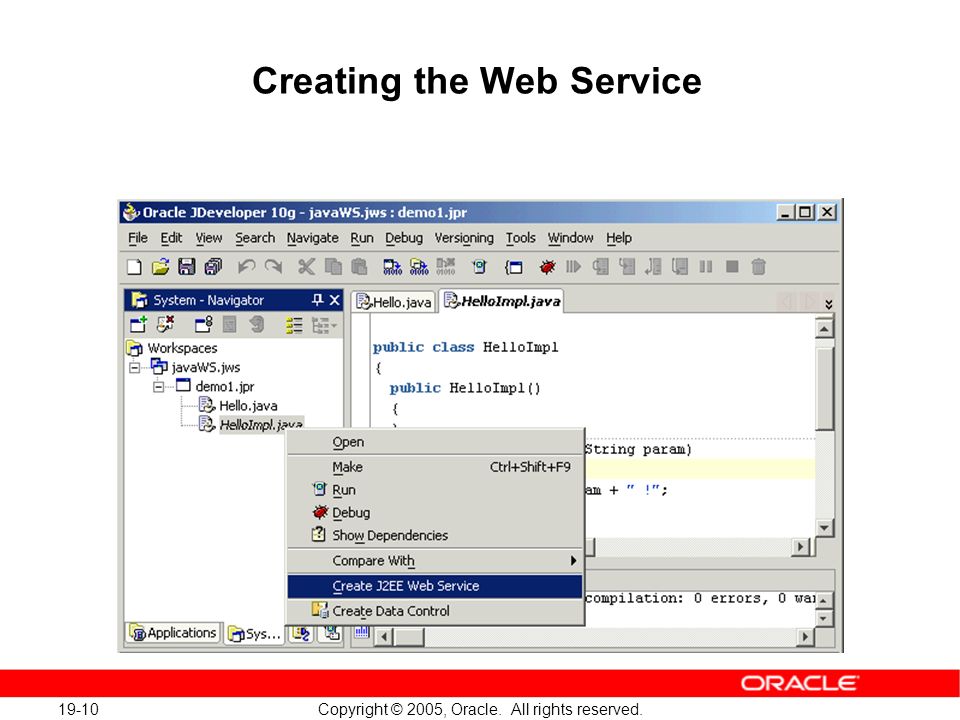Open the Run menu in menu bar
The width and height of the screenshot is (960, 720).
(x=362, y=238)
